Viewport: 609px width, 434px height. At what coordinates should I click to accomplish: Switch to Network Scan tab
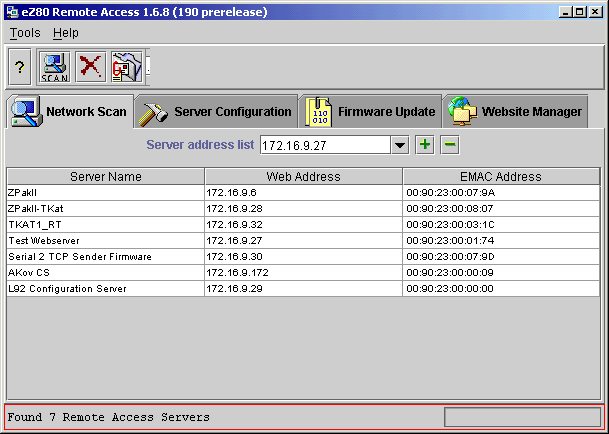click(70, 112)
